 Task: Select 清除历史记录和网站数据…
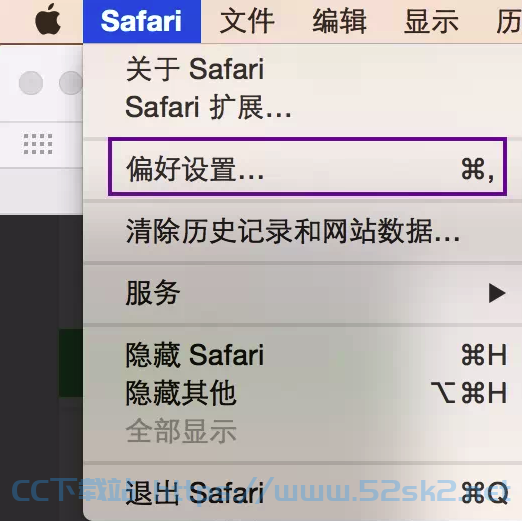coord(302,231)
